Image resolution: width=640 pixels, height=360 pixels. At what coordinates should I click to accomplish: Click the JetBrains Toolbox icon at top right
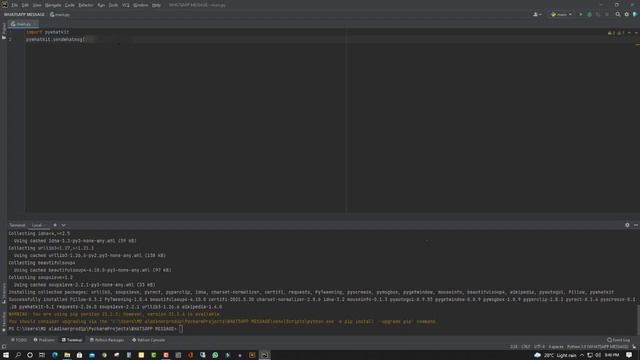click(635, 14)
